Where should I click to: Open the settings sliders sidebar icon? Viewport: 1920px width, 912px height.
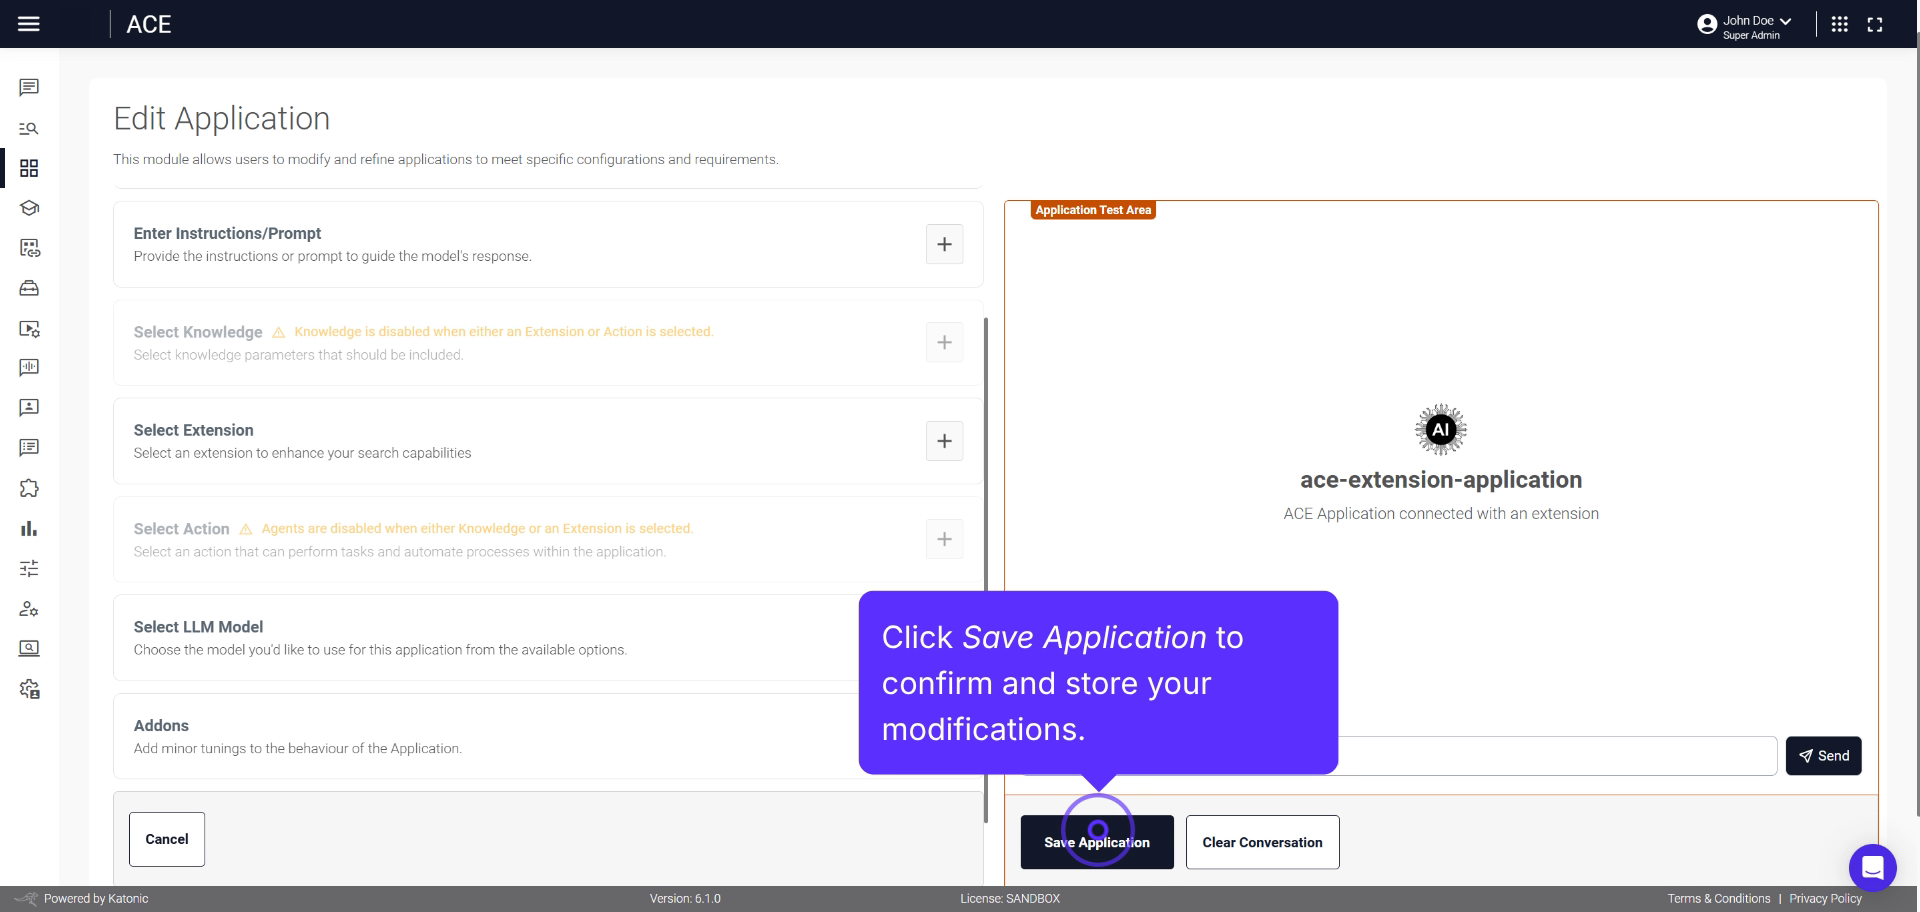29,568
